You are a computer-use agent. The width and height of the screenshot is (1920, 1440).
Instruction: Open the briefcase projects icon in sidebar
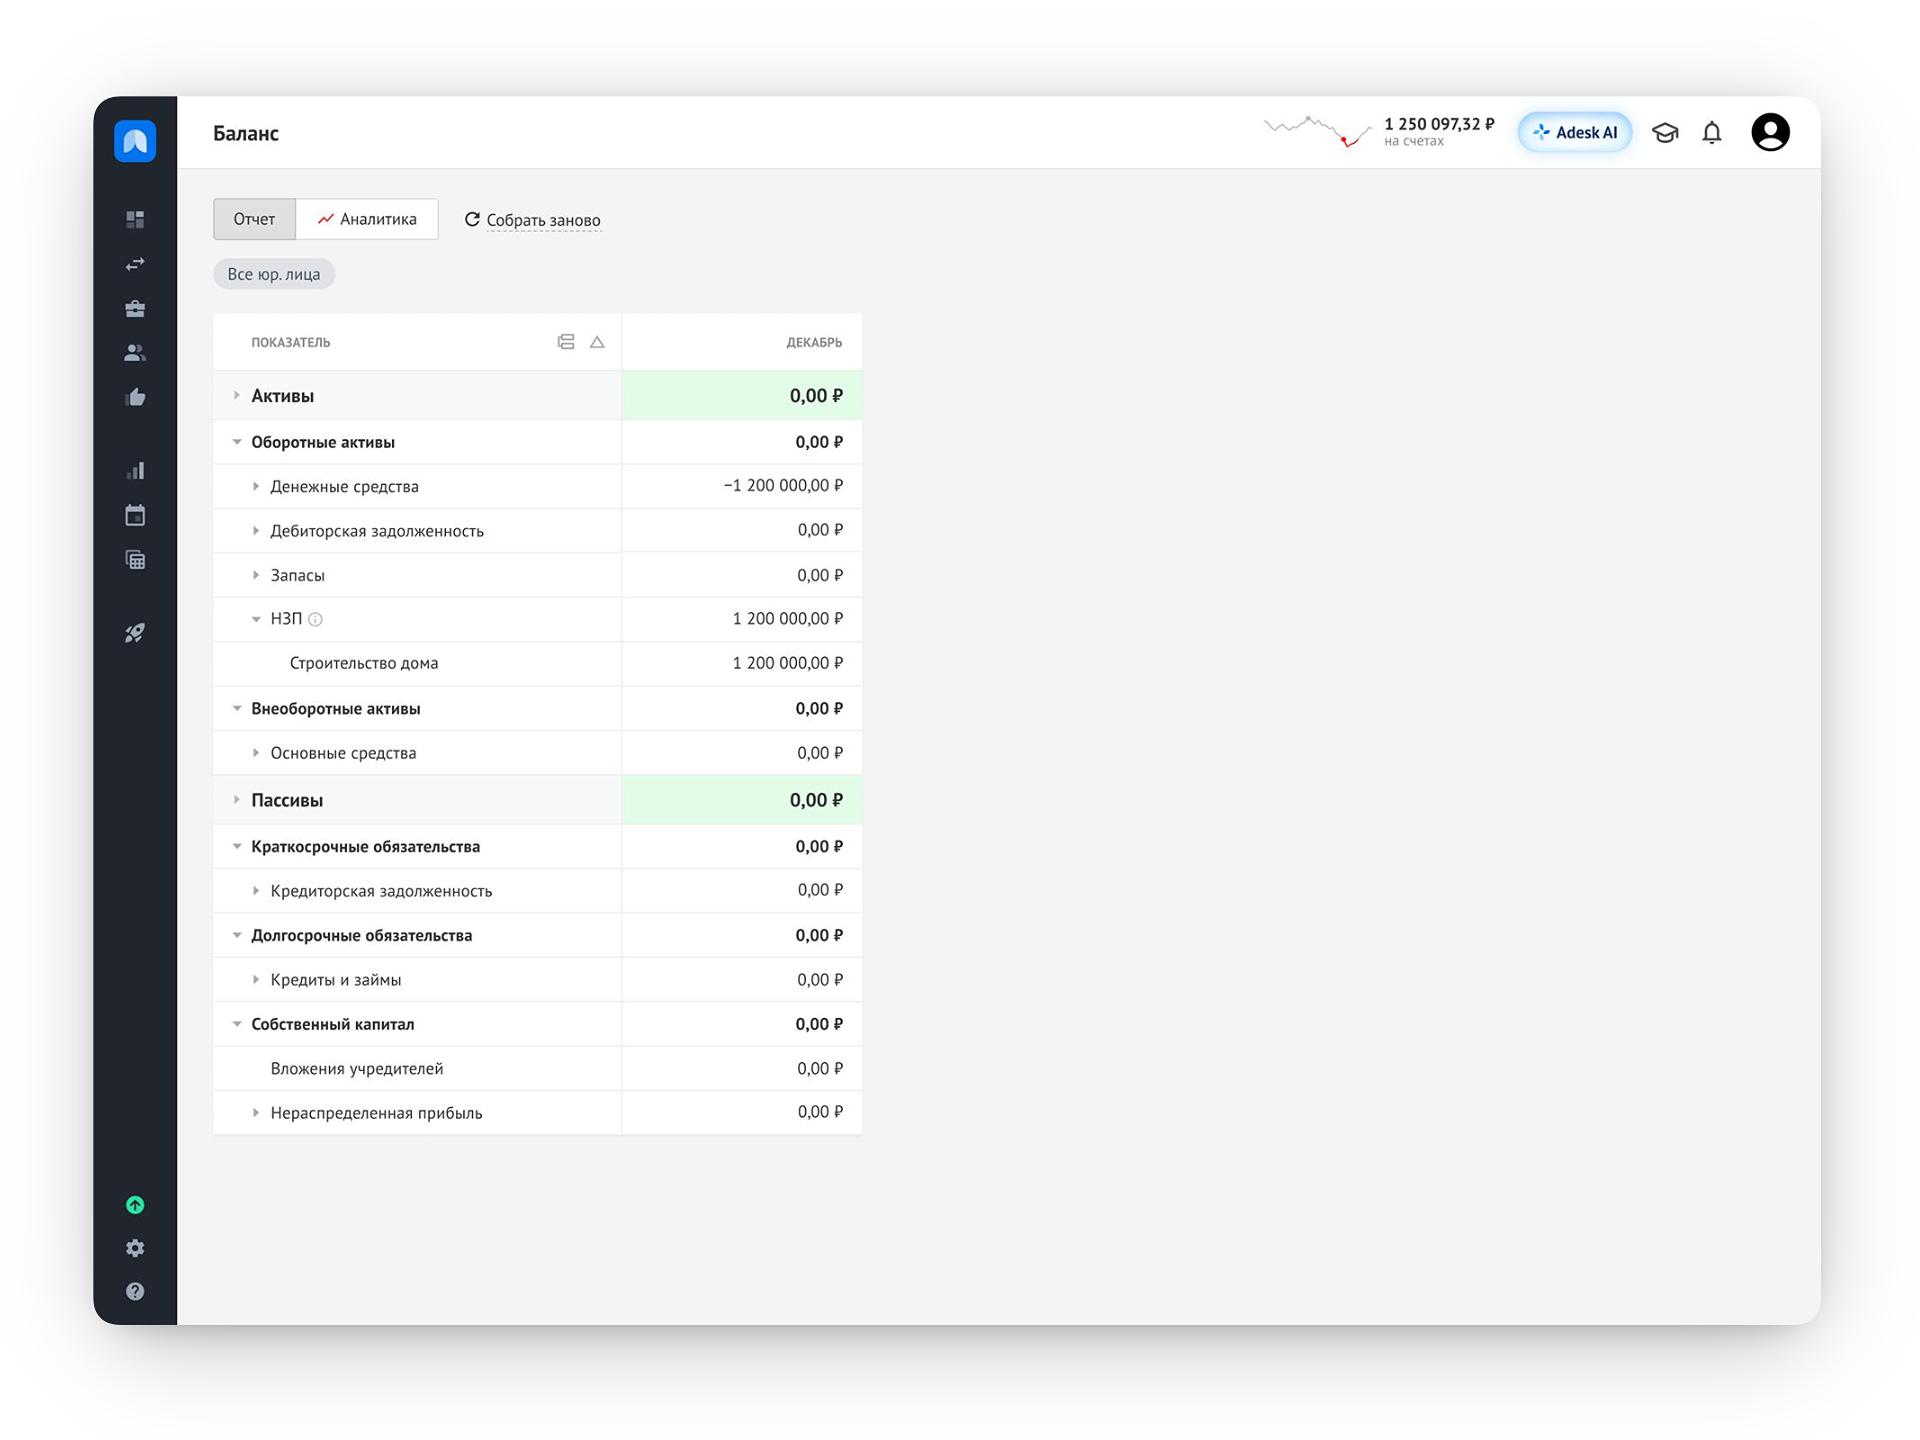click(x=135, y=309)
